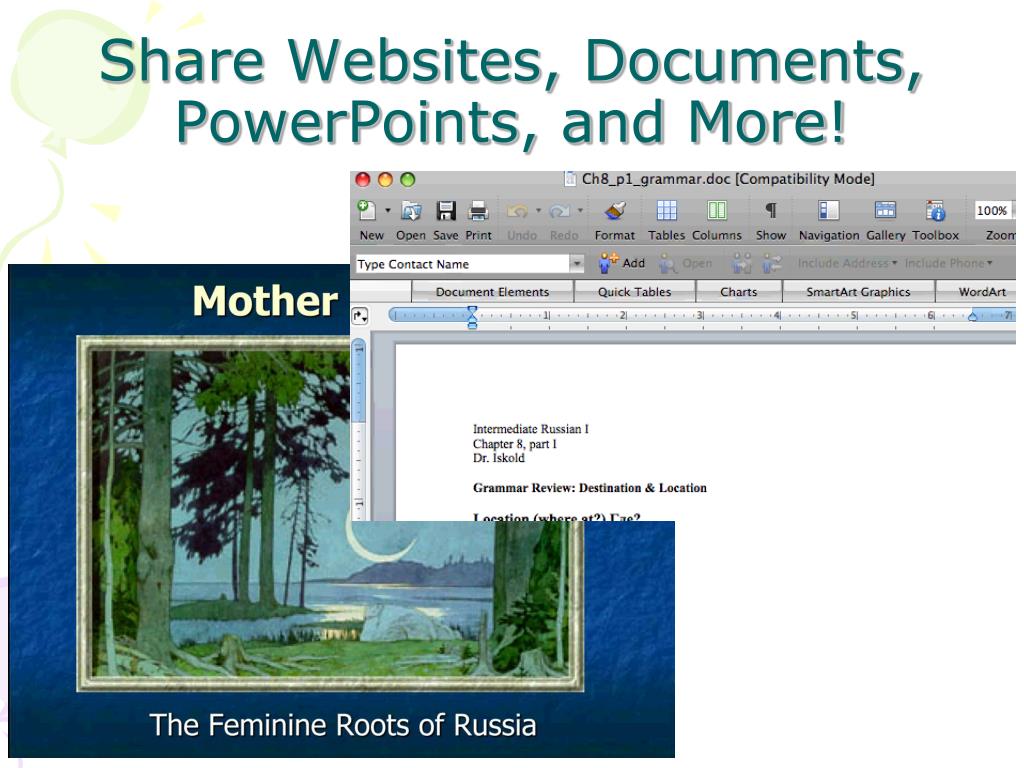Click the vertical ruler beside the page

point(359,430)
